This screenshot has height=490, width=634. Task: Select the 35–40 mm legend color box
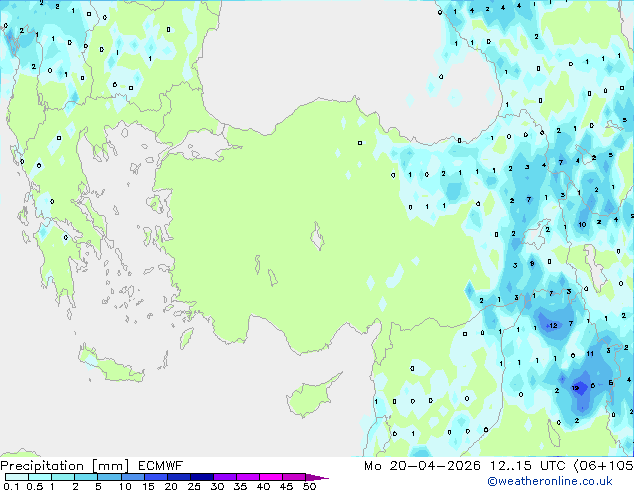(247, 477)
